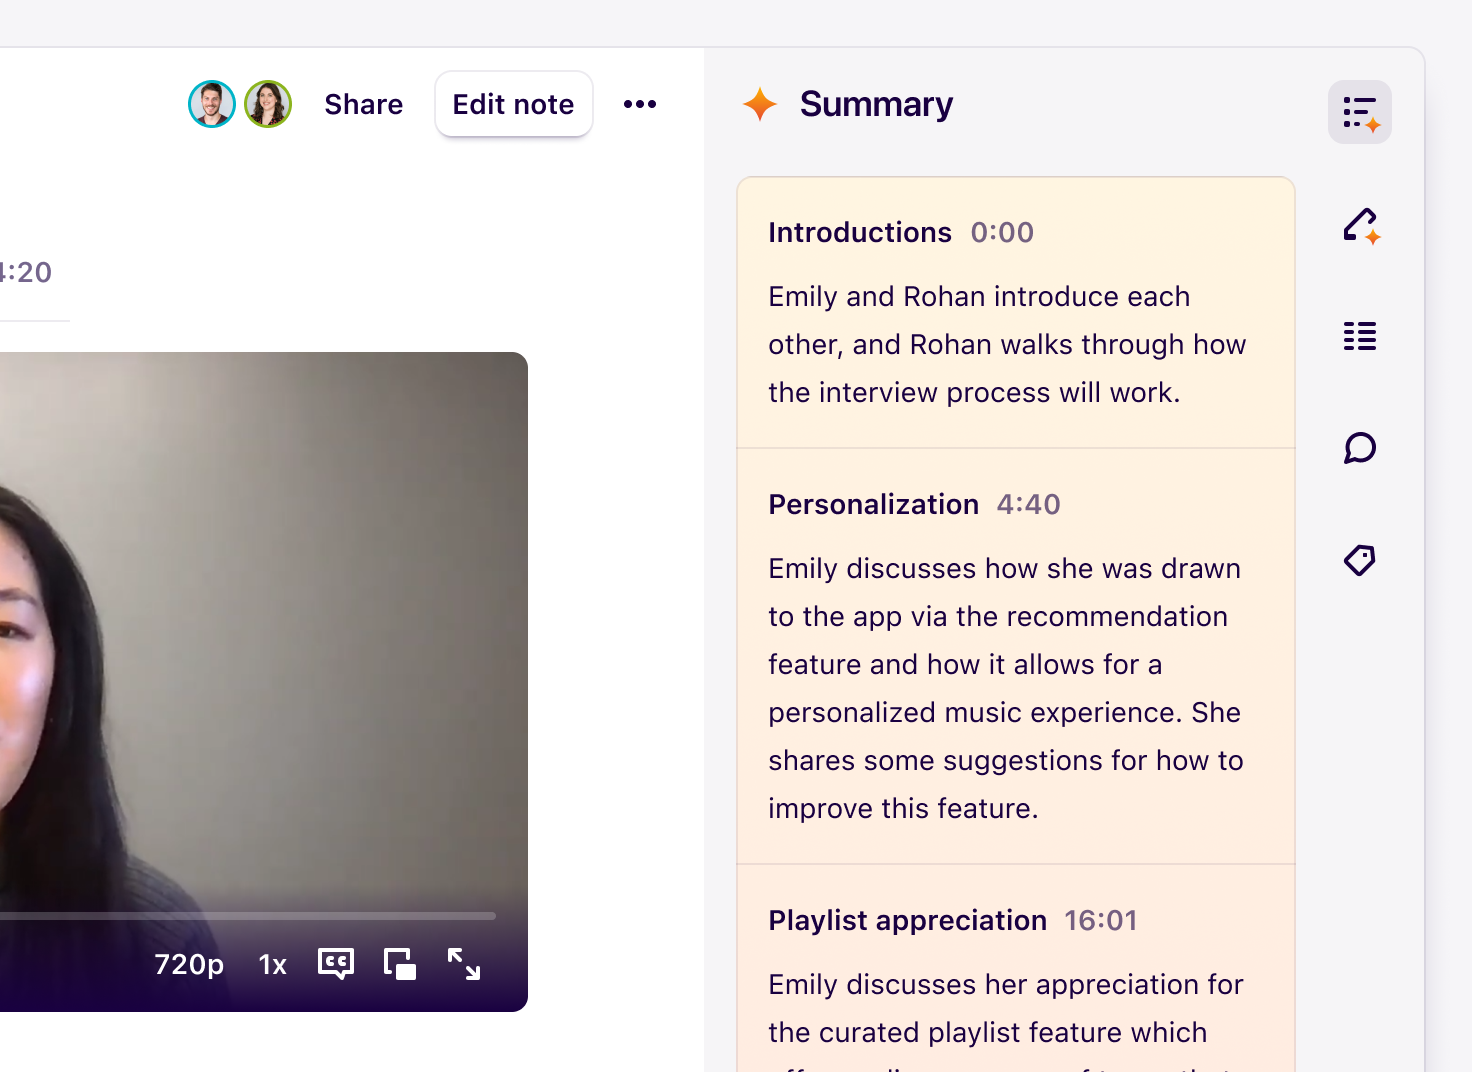Viewport: 1472px width, 1072px height.
Task: Open the Transcript list panel
Action: 1359,336
